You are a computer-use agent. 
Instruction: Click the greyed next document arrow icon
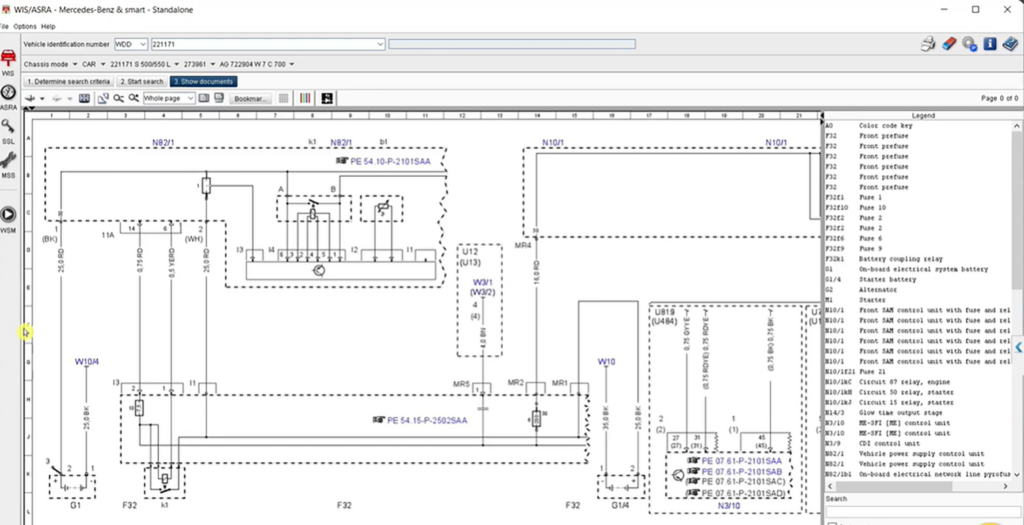57,99
